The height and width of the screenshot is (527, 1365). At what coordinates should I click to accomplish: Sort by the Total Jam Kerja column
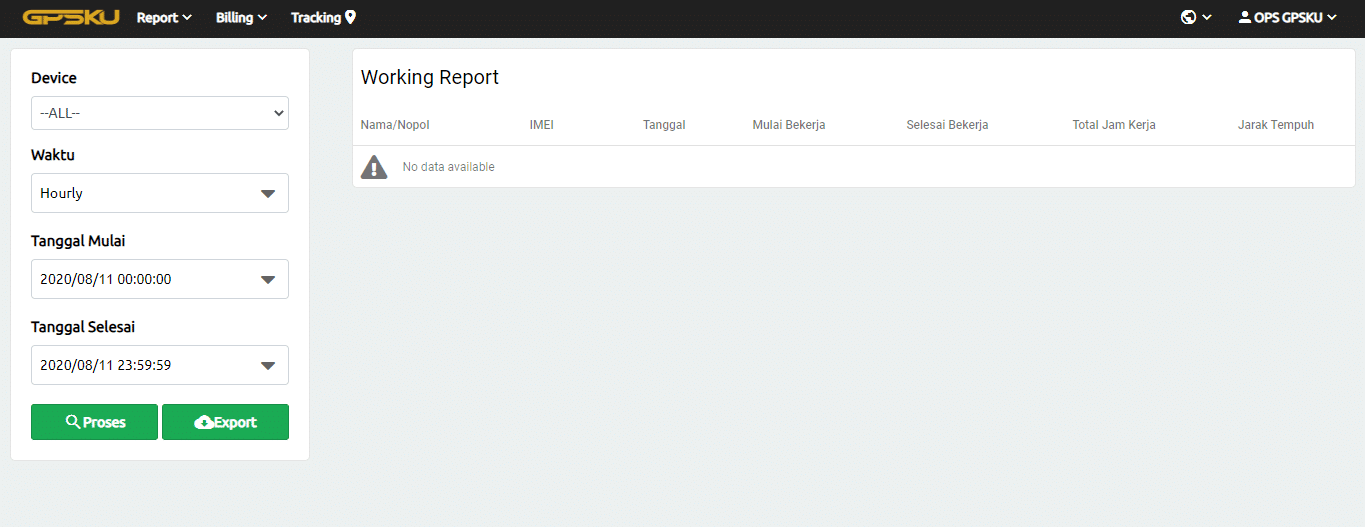click(x=1114, y=125)
